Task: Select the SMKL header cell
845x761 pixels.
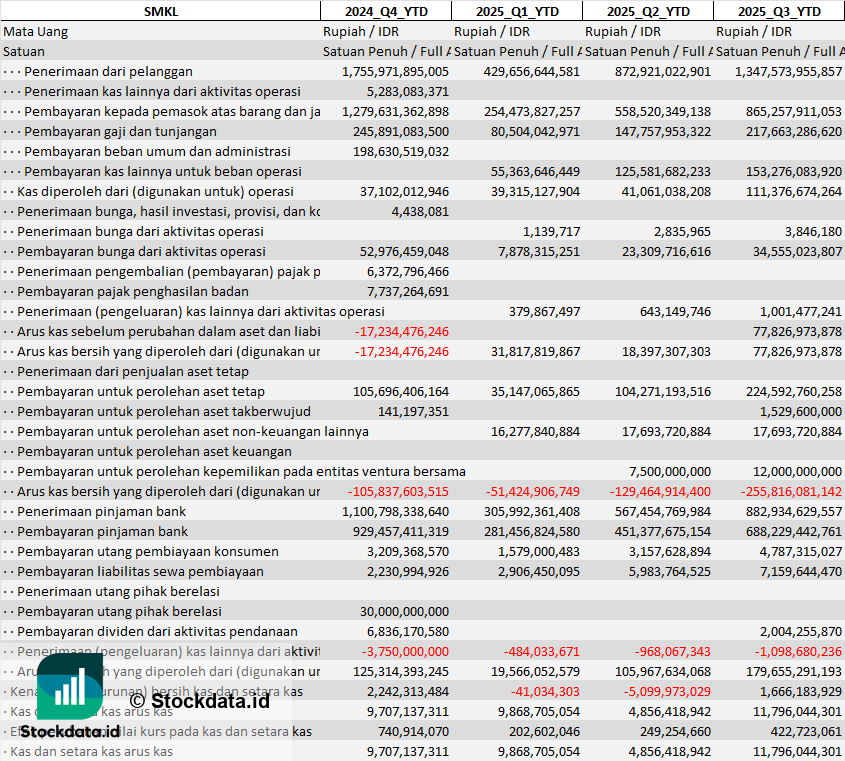Action: (160, 11)
